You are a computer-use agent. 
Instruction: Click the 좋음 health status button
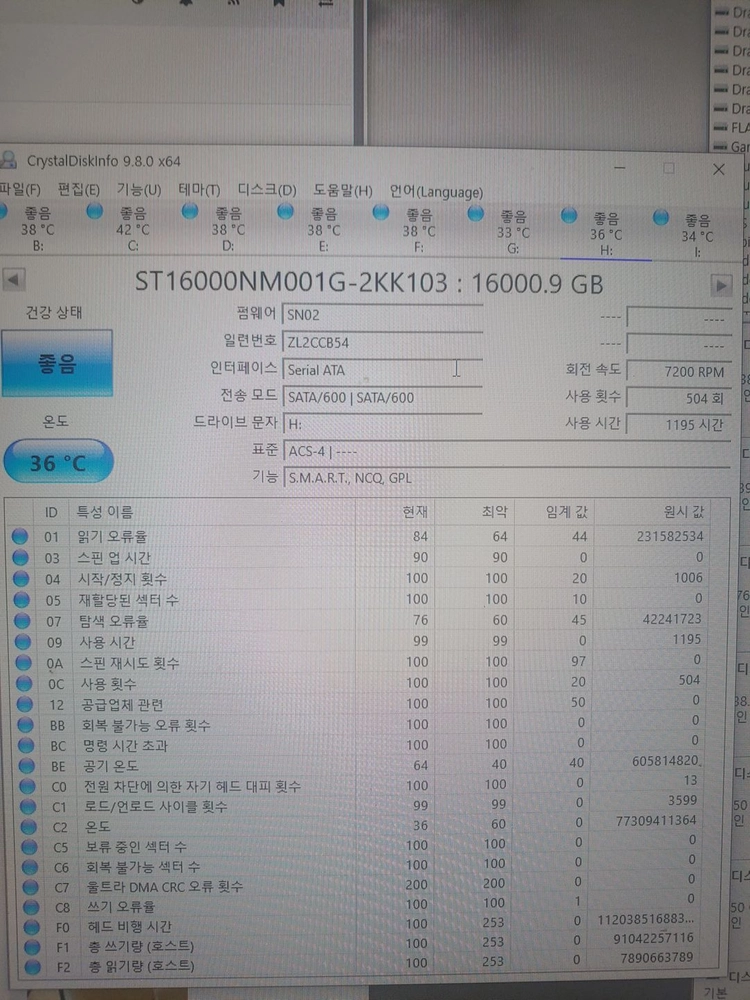57,364
